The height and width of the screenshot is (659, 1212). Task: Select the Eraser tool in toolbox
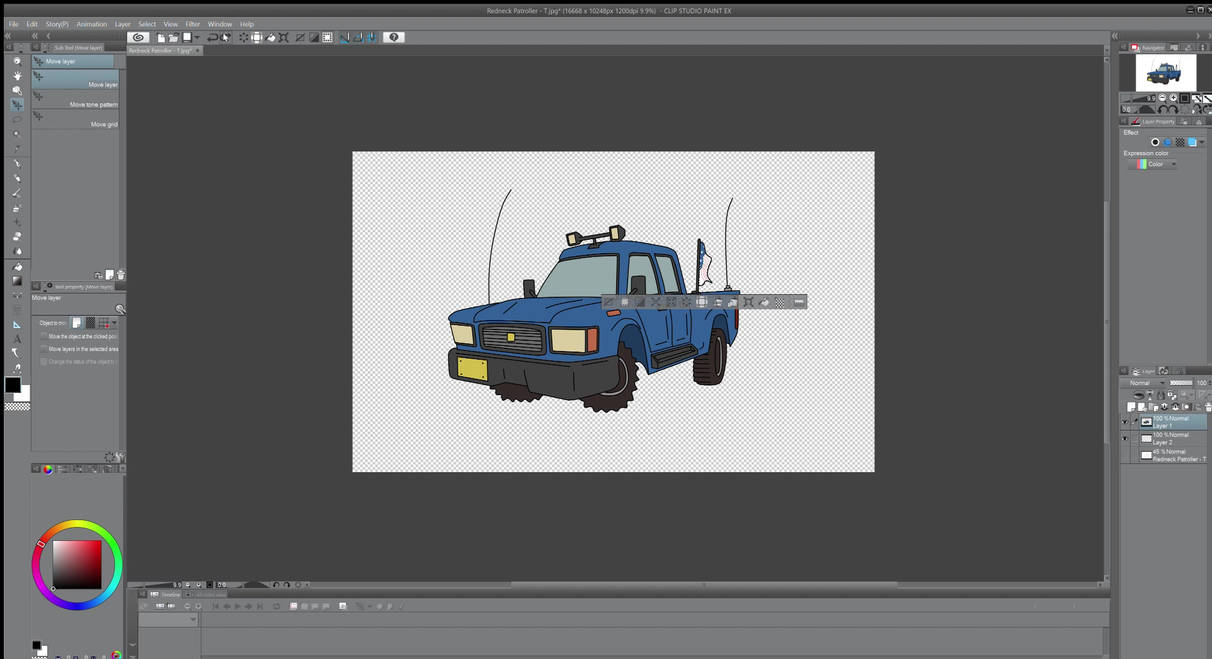[x=17, y=237]
